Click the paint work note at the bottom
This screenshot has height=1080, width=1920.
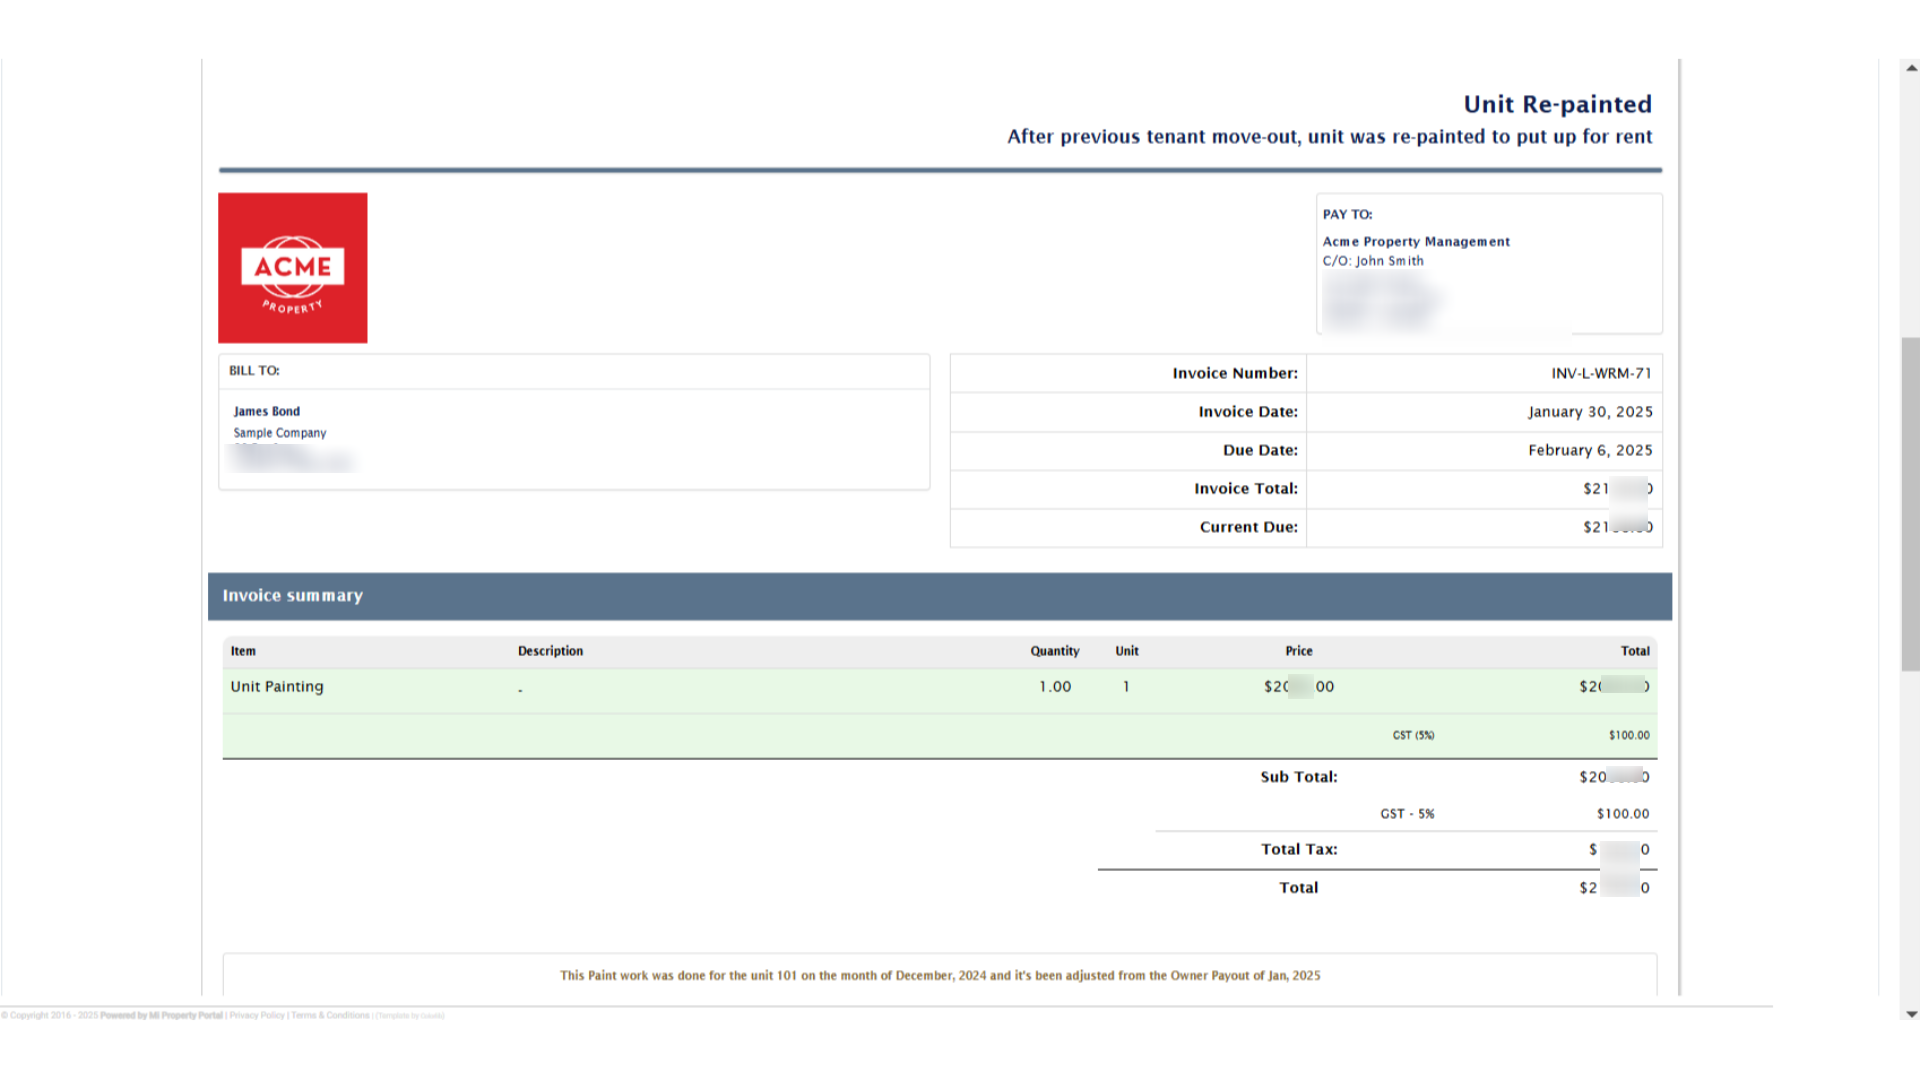[x=940, y=975]
